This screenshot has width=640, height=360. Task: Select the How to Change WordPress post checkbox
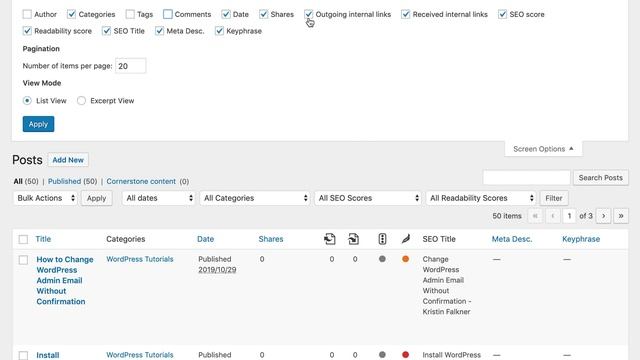(23, 260)
